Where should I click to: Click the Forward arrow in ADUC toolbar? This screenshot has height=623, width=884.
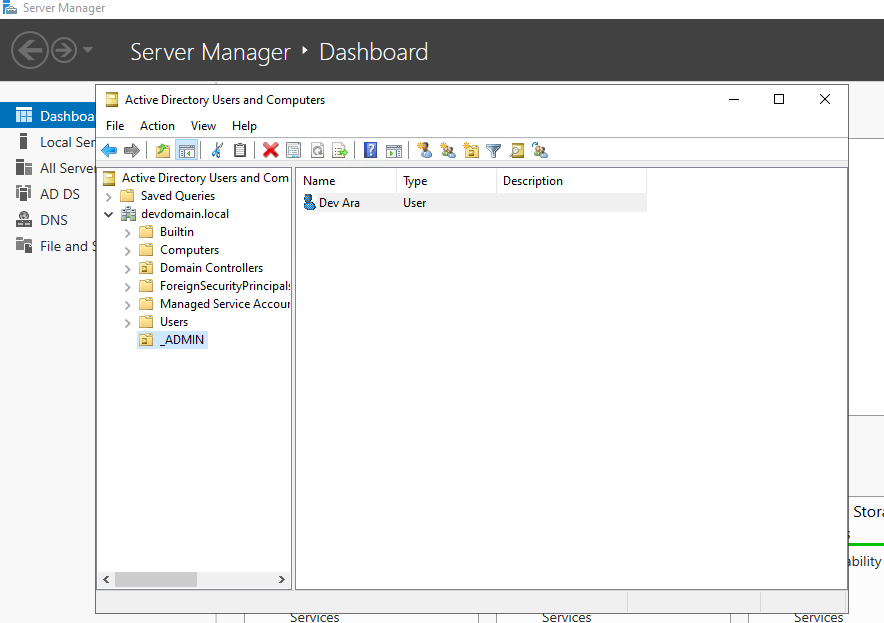click(x=131, y=151)
